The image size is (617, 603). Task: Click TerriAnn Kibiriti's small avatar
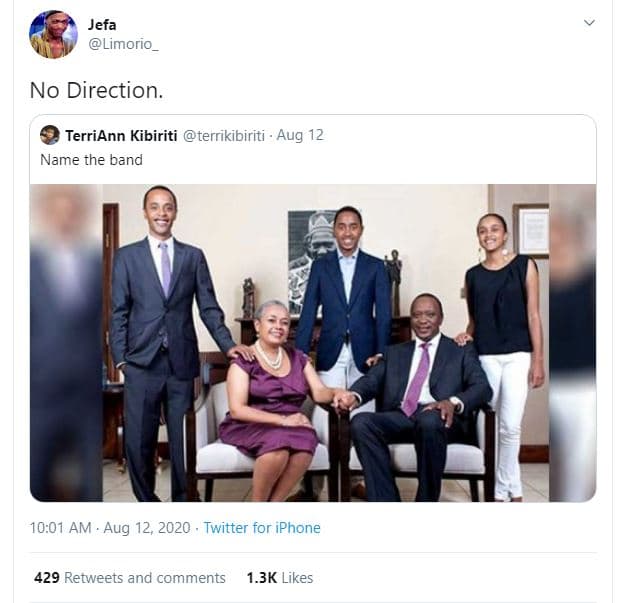coord(49,135)
